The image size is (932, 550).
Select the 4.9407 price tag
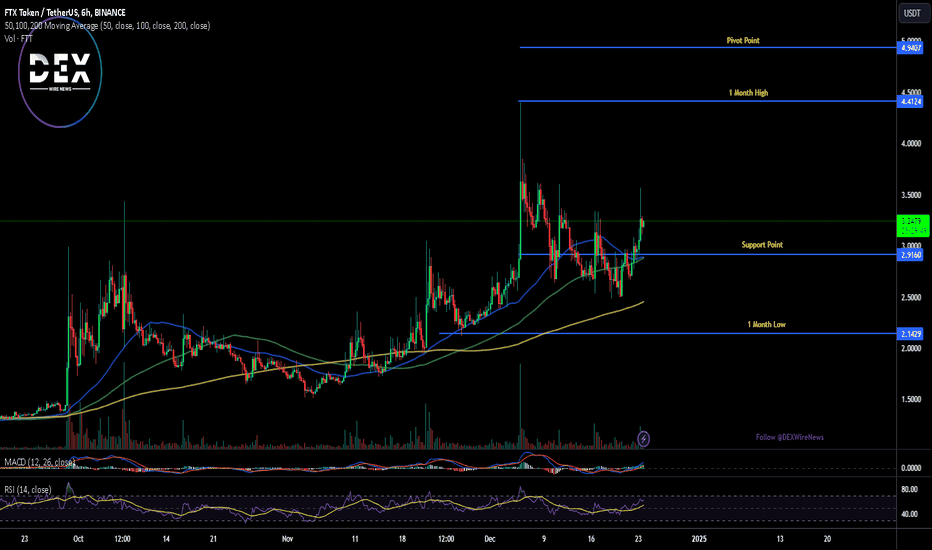pos(911,48)
